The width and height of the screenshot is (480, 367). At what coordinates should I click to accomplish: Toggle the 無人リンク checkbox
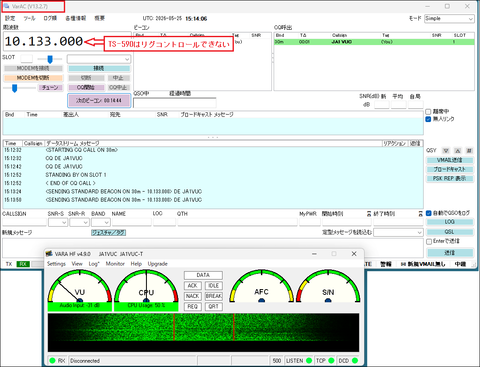[x=428, y=119]
